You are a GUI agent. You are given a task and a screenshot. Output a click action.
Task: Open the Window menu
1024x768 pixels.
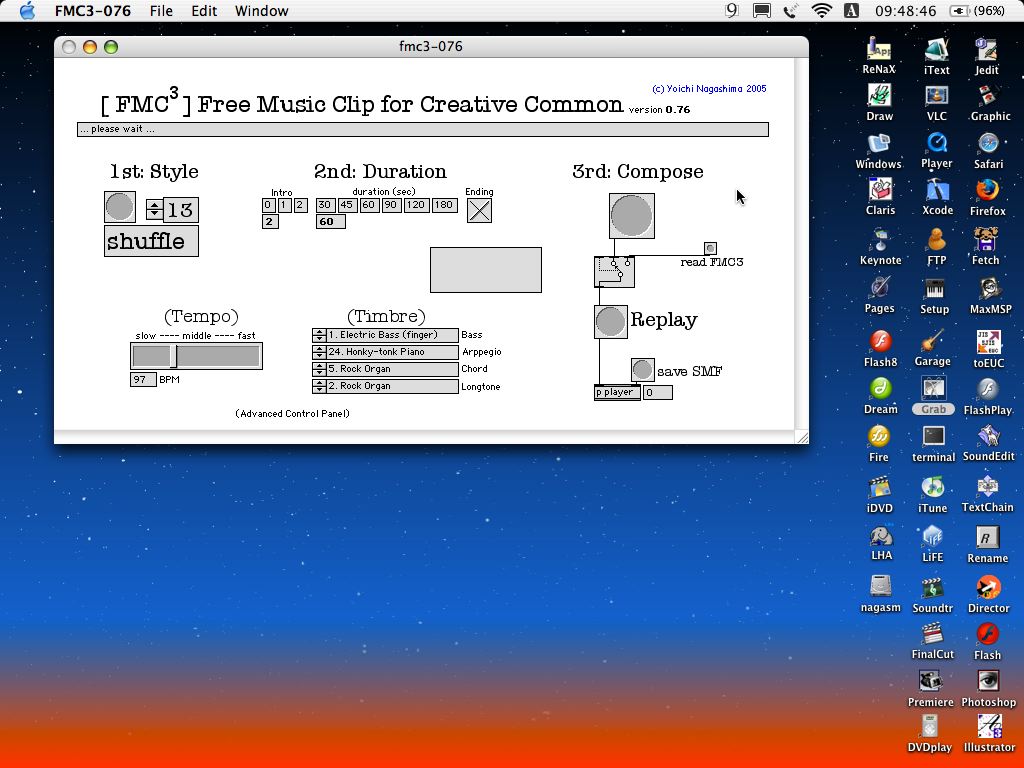click(x=261, y=11)
